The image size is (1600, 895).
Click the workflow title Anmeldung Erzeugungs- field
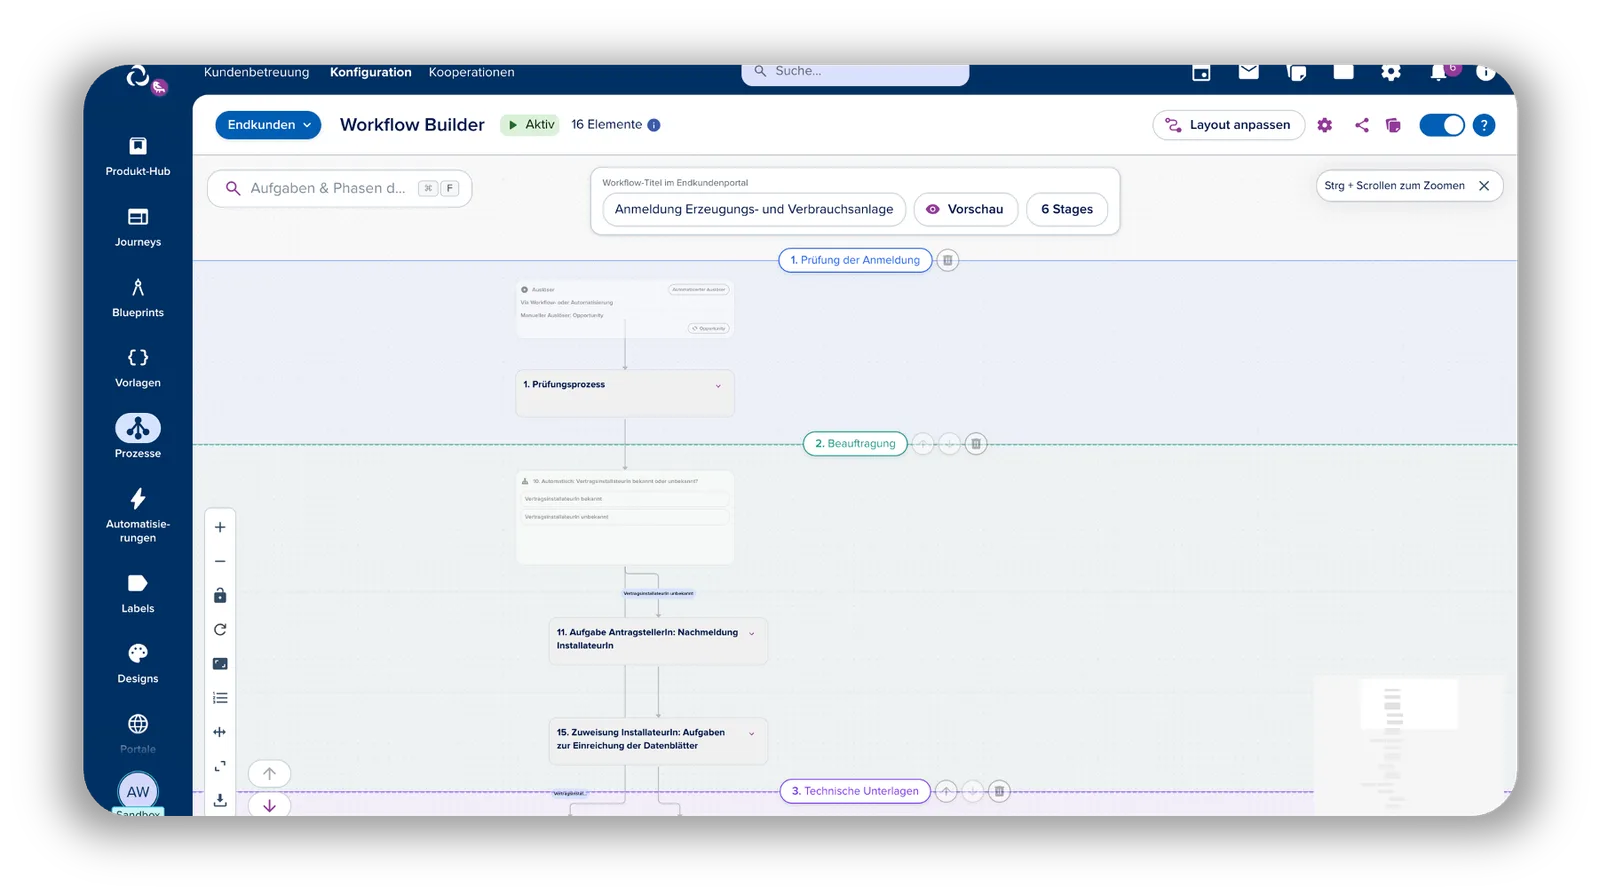754,209
